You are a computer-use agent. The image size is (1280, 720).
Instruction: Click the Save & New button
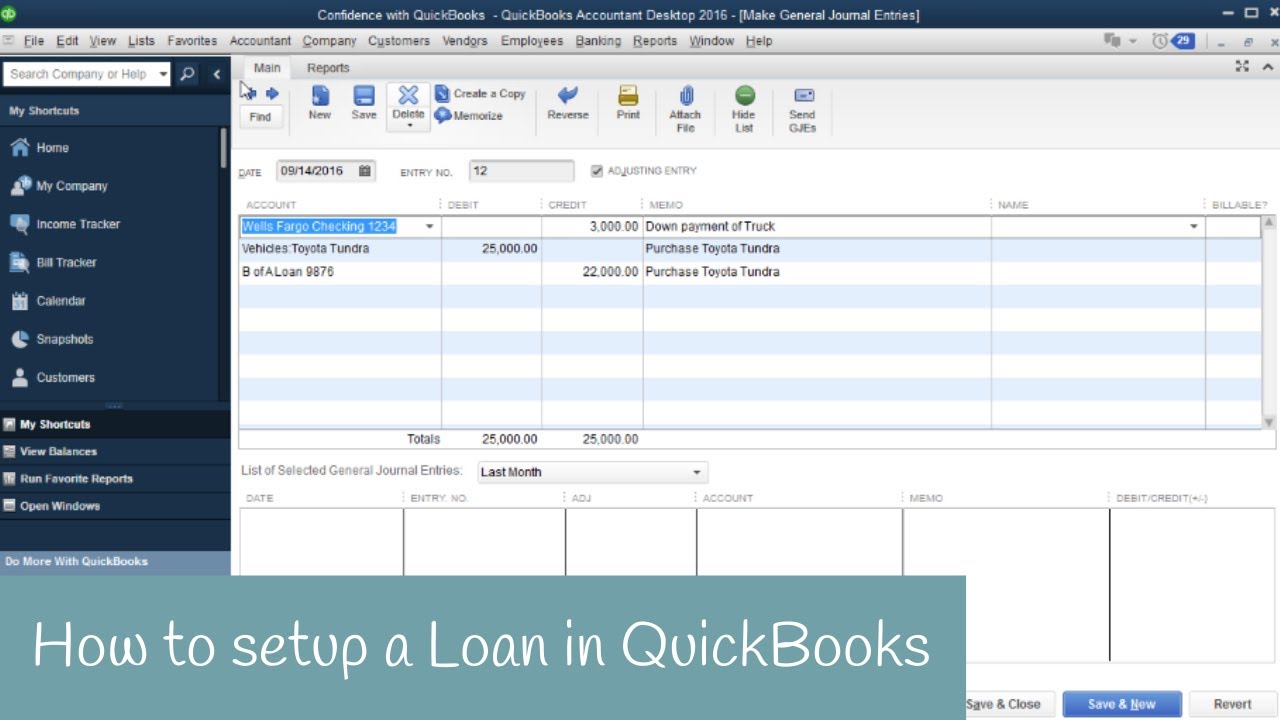1121,703
